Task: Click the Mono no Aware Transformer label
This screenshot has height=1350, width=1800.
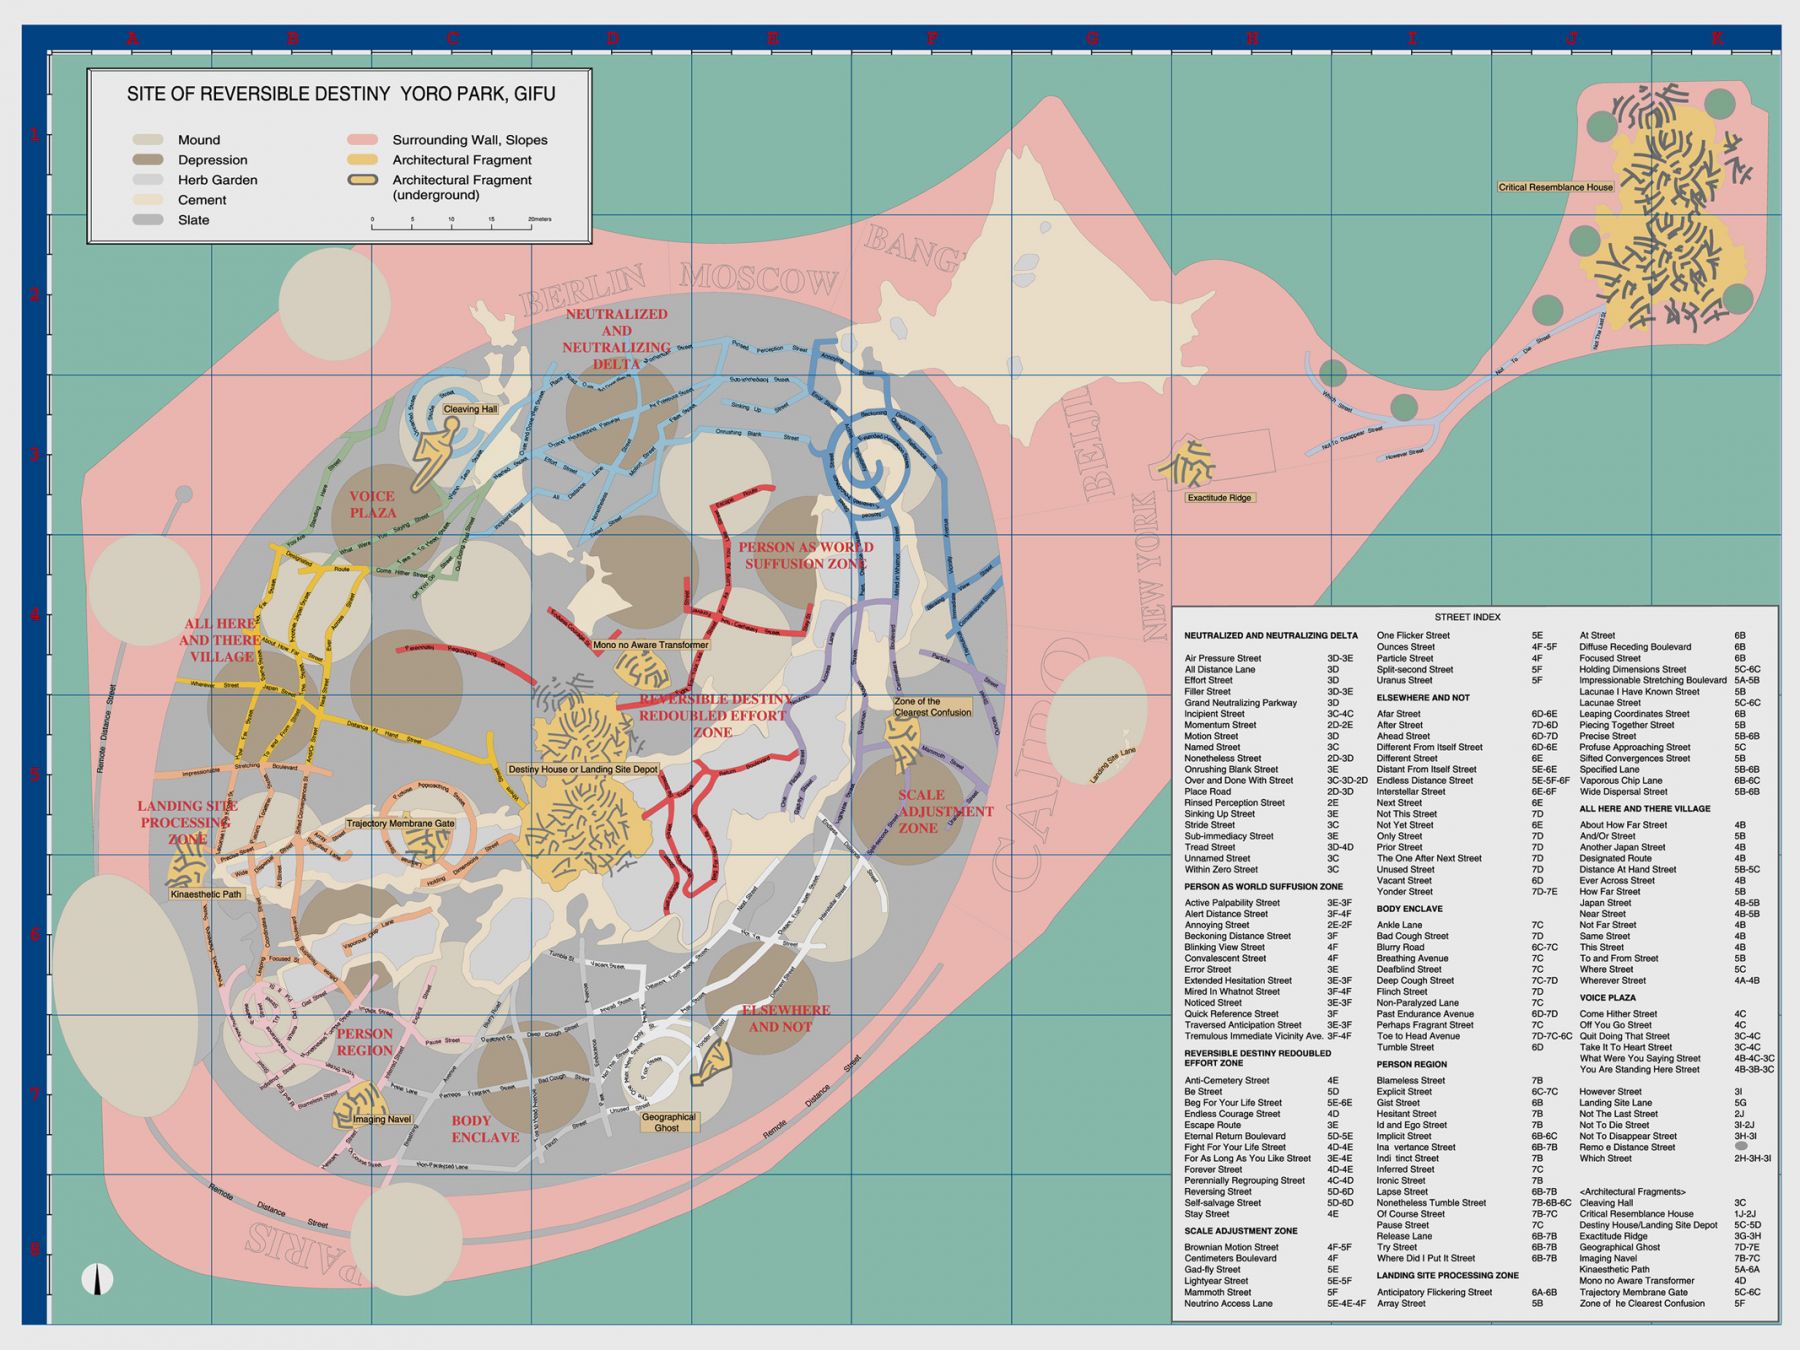Action: pos(650,645)
